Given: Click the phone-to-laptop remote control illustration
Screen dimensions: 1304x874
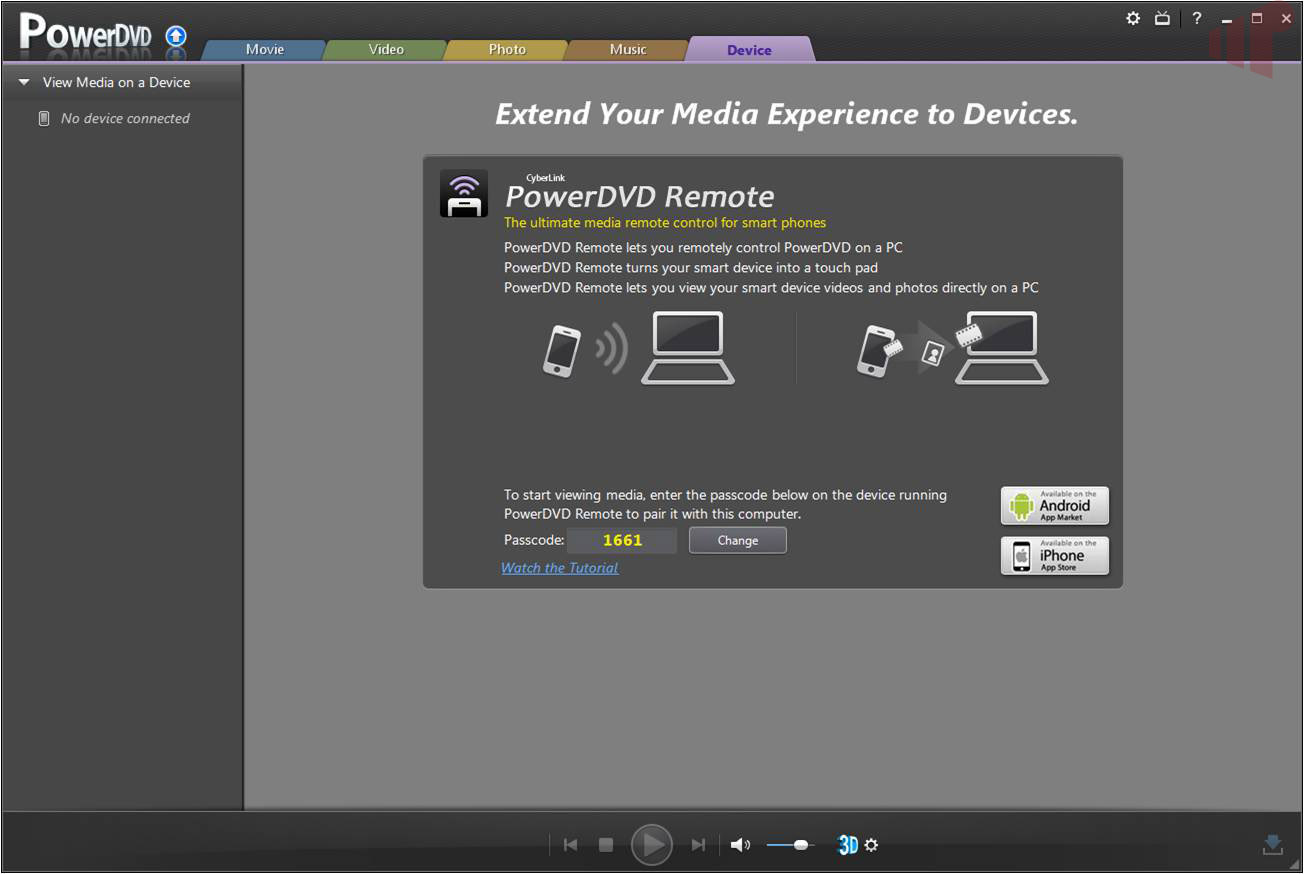Looking at the screenshot, I should [639, 347].
